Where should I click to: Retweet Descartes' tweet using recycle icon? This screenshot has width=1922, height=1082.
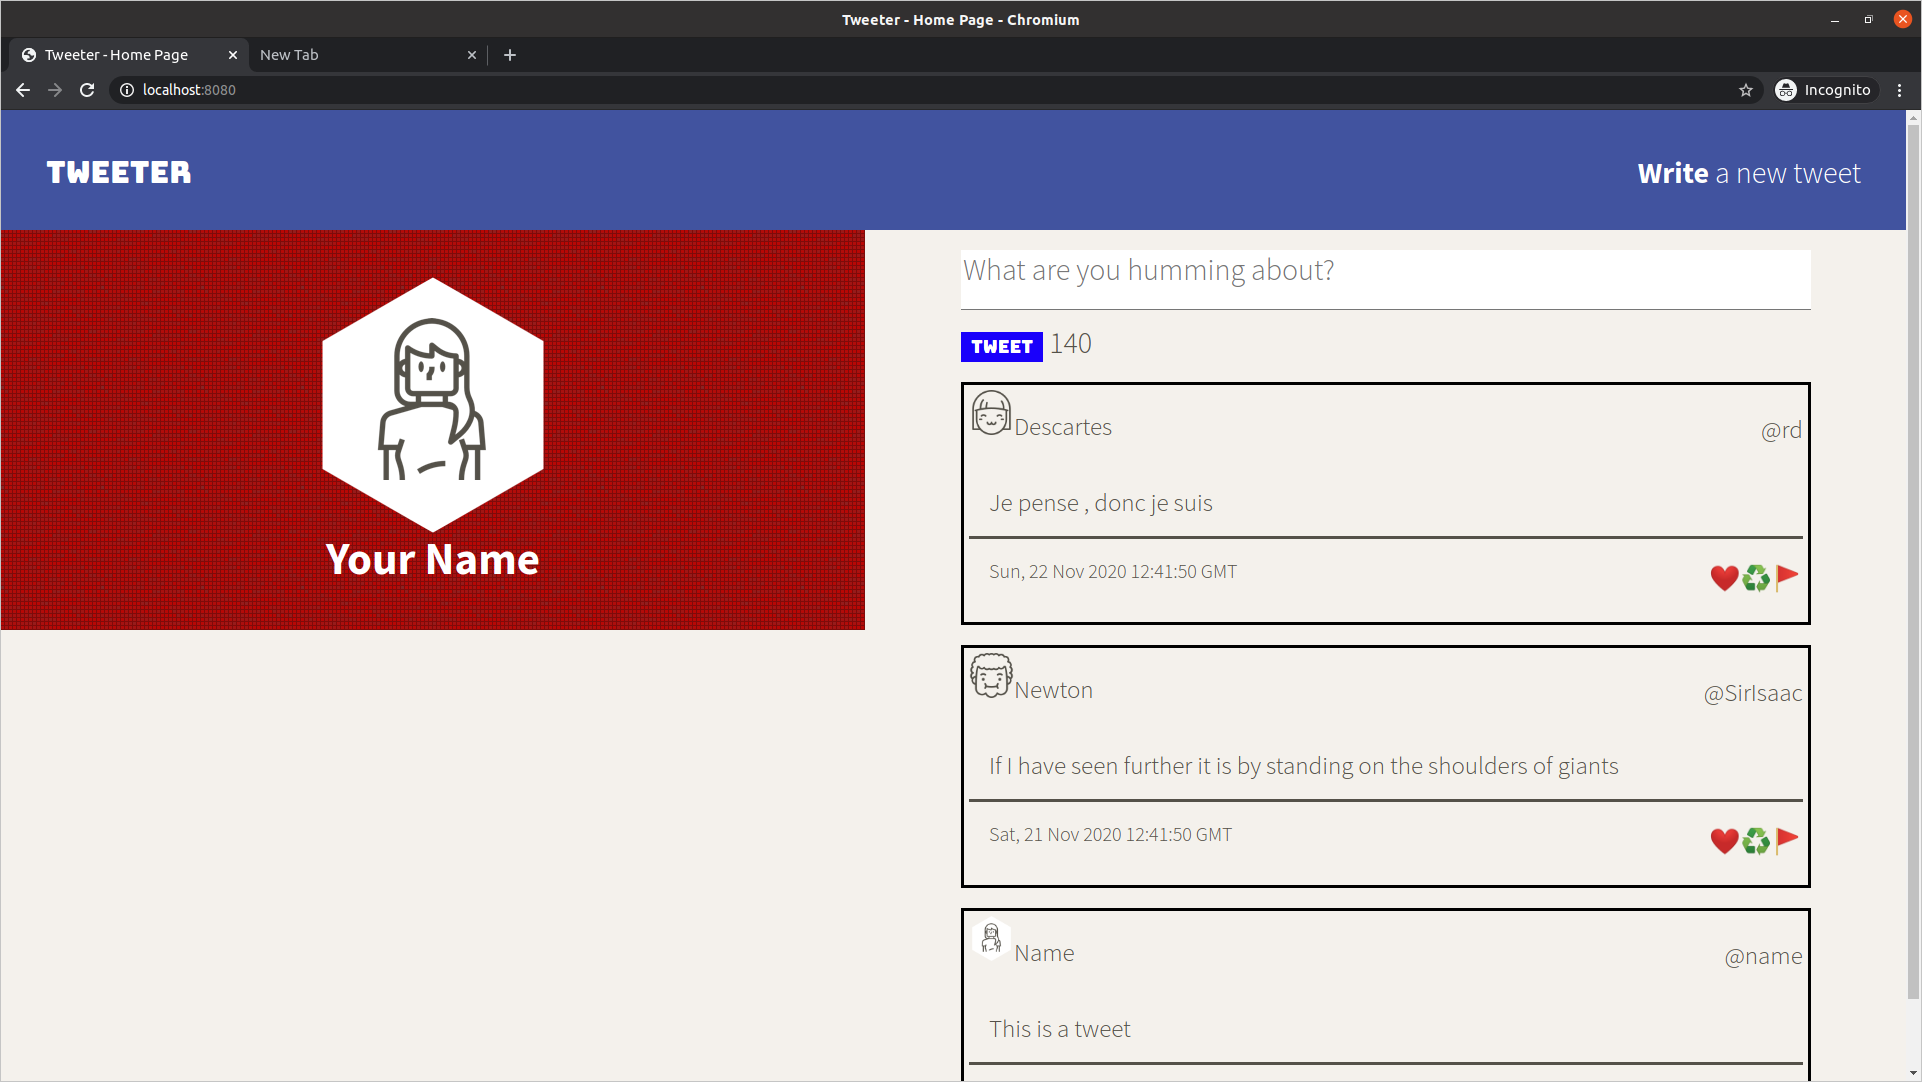(1756, 578)
